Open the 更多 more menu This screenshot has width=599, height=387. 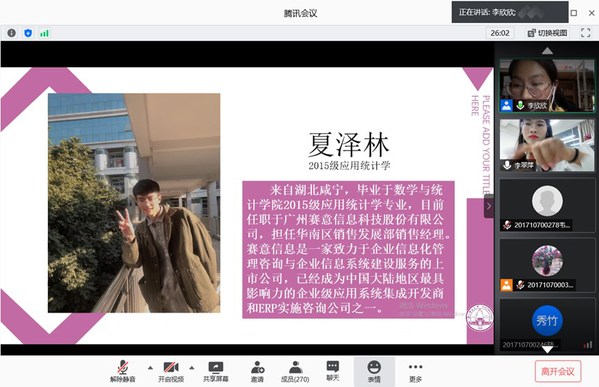click(x=415, y=371)
